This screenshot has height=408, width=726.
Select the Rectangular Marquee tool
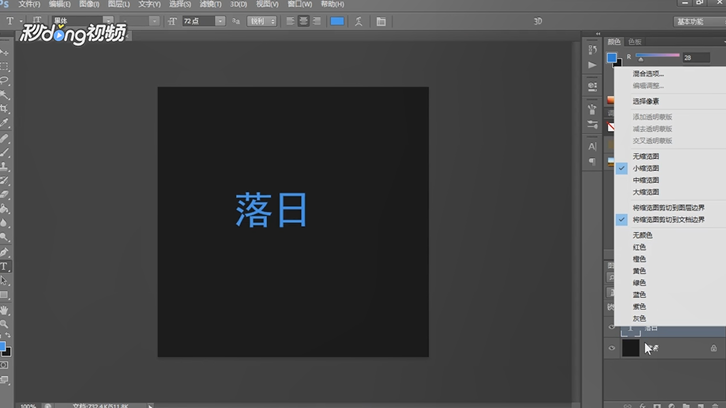pyautogui.click(x=5, y=67)
